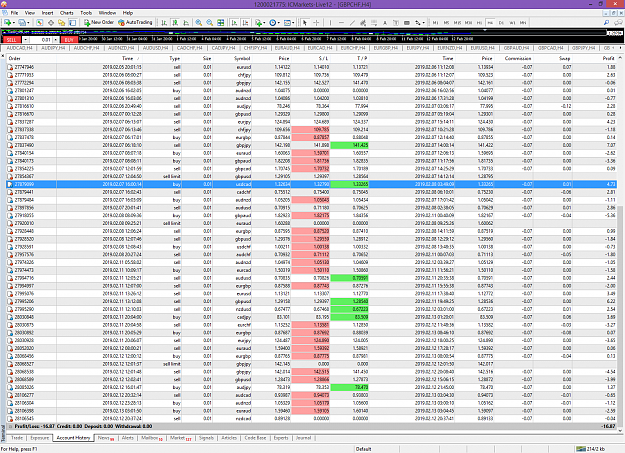Click the 0.01 lot volume field
This screenshot has width=625, height=453.
pos(41,39)
